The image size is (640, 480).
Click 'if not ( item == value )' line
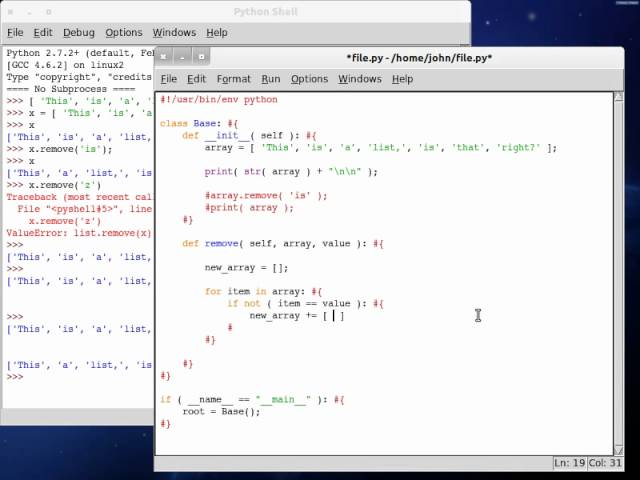(305, 304)
